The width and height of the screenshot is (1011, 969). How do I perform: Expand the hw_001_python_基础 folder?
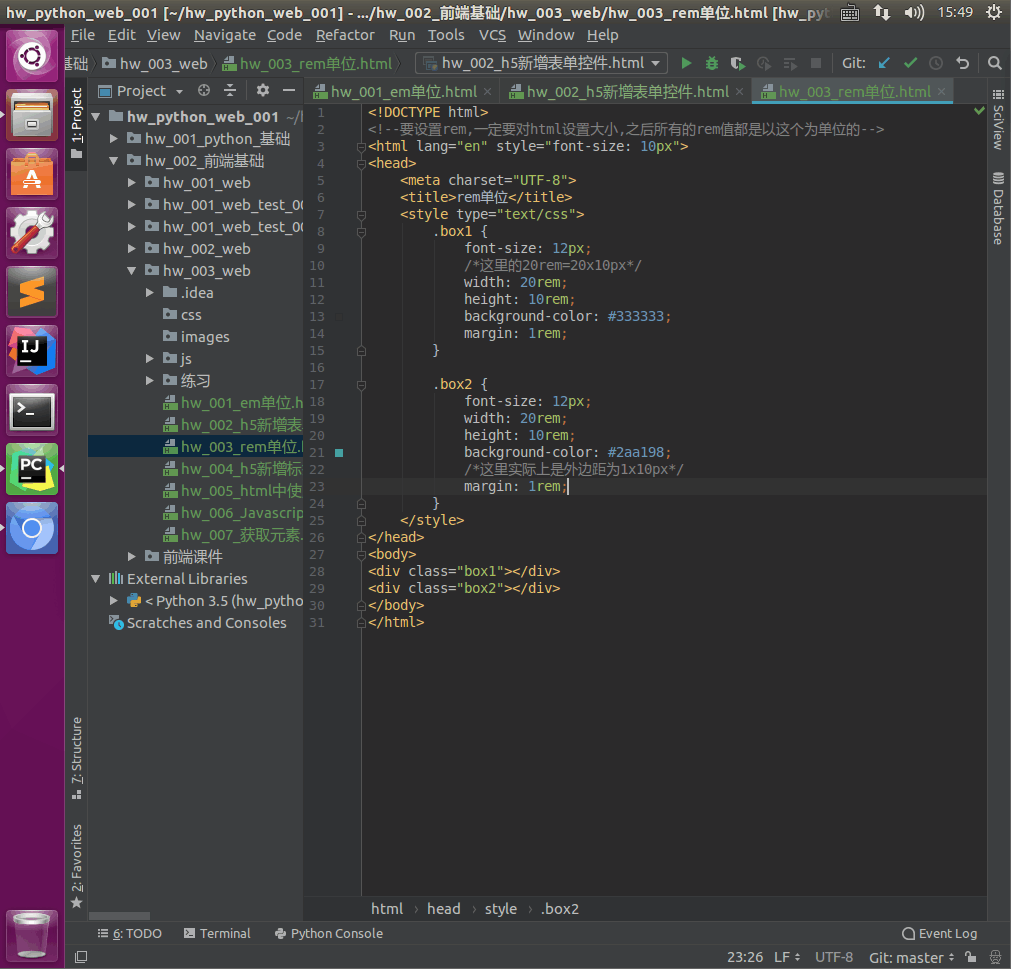pos(115,139)
